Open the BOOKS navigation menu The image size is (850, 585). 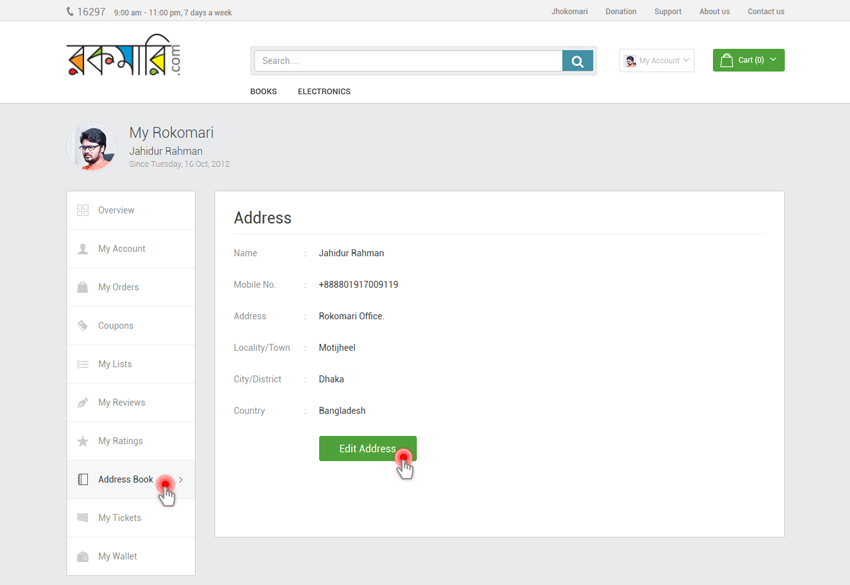click(x=263, y=92)
